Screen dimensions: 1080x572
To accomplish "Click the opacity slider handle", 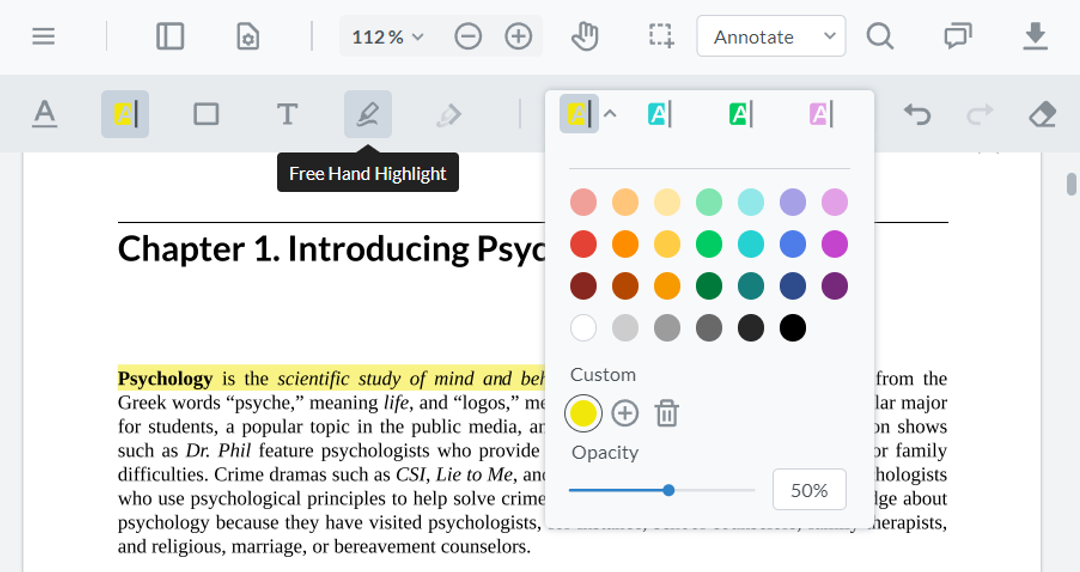I will click(668, 490).
